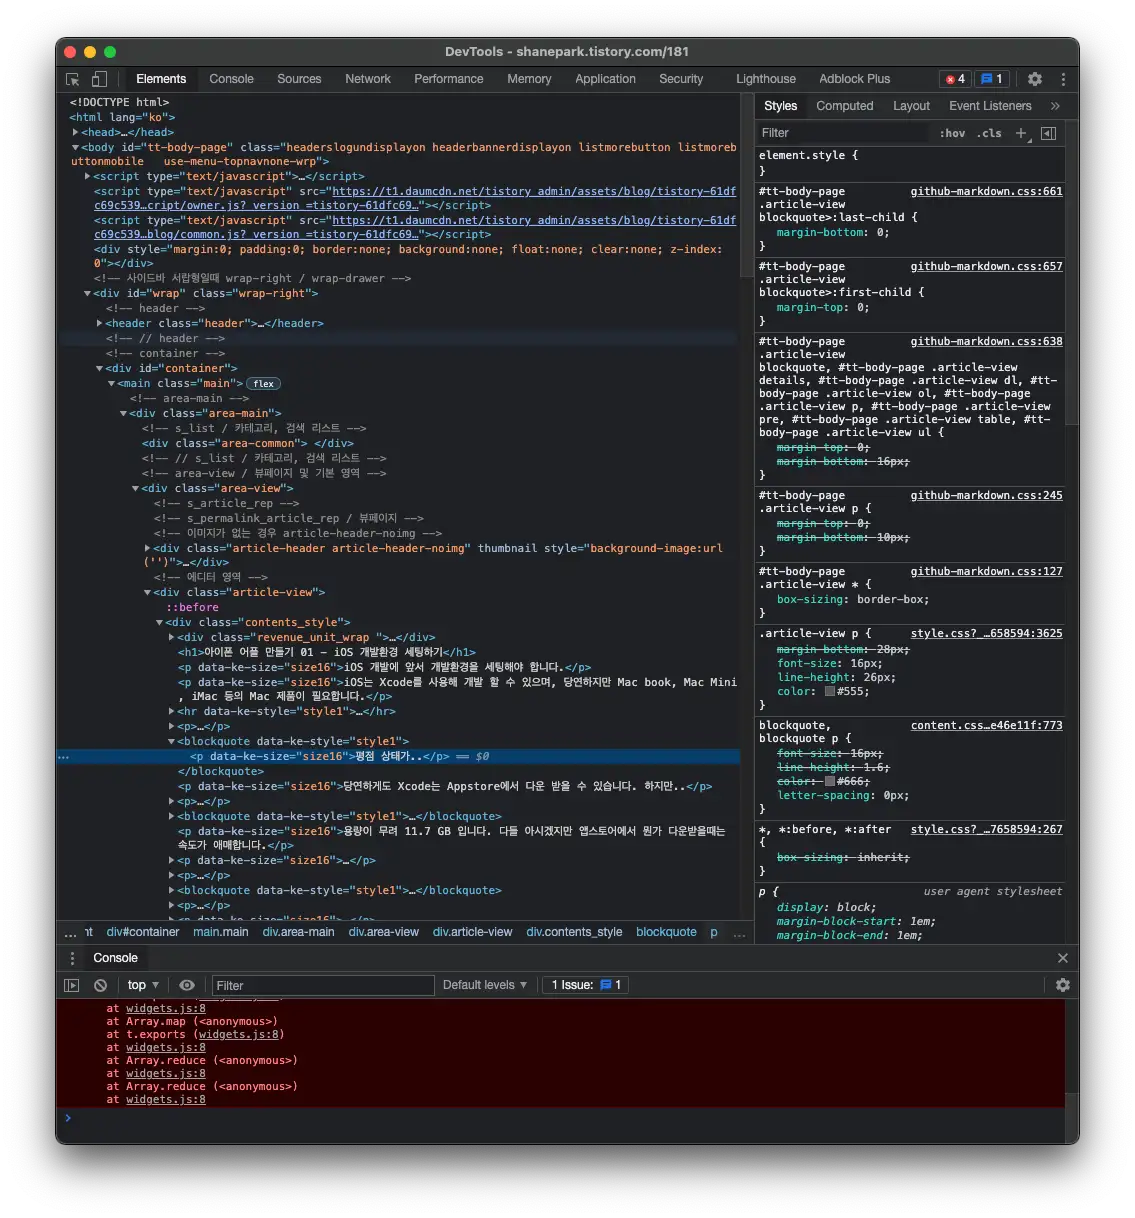The height and width of the screenshot is (1218, 1135).
Task: Select the div class area-common row
Action: pyautogui.click(x=248, y=443)
